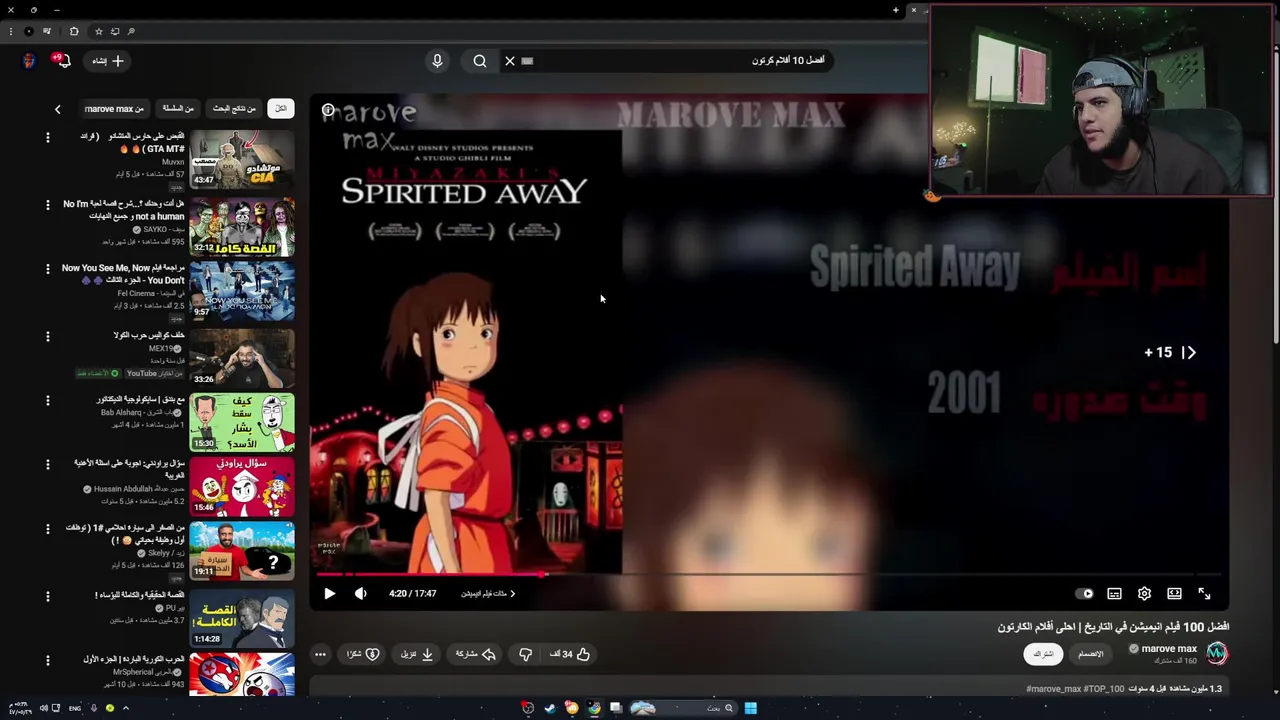This screenshot has height=720, width=1280.
Task: Switch to theater mode view
Action: pyautogui.click(x=1174, y=593)
